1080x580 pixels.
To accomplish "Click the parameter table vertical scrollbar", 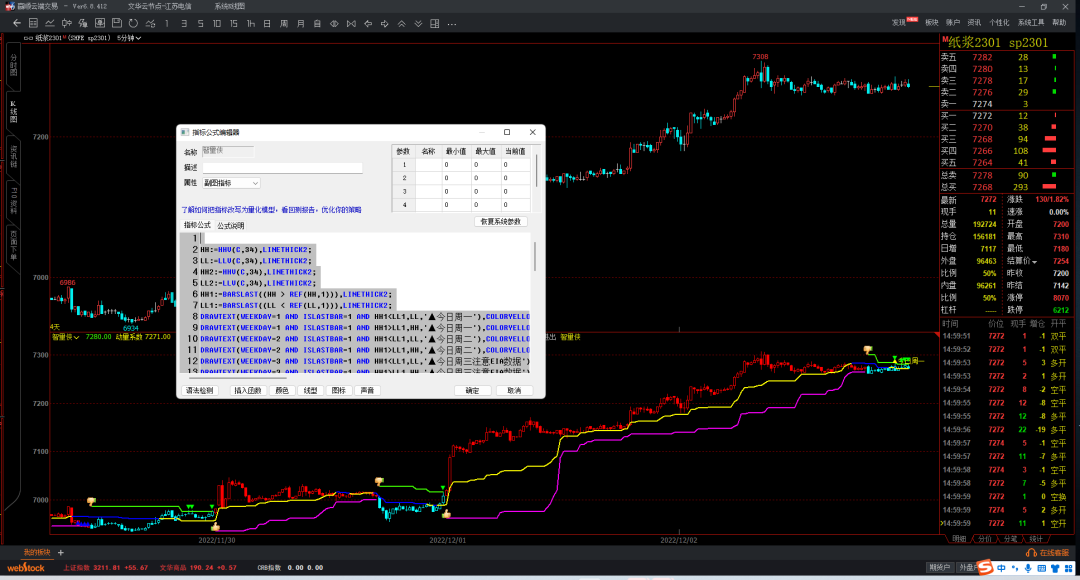I will point(536,170).
